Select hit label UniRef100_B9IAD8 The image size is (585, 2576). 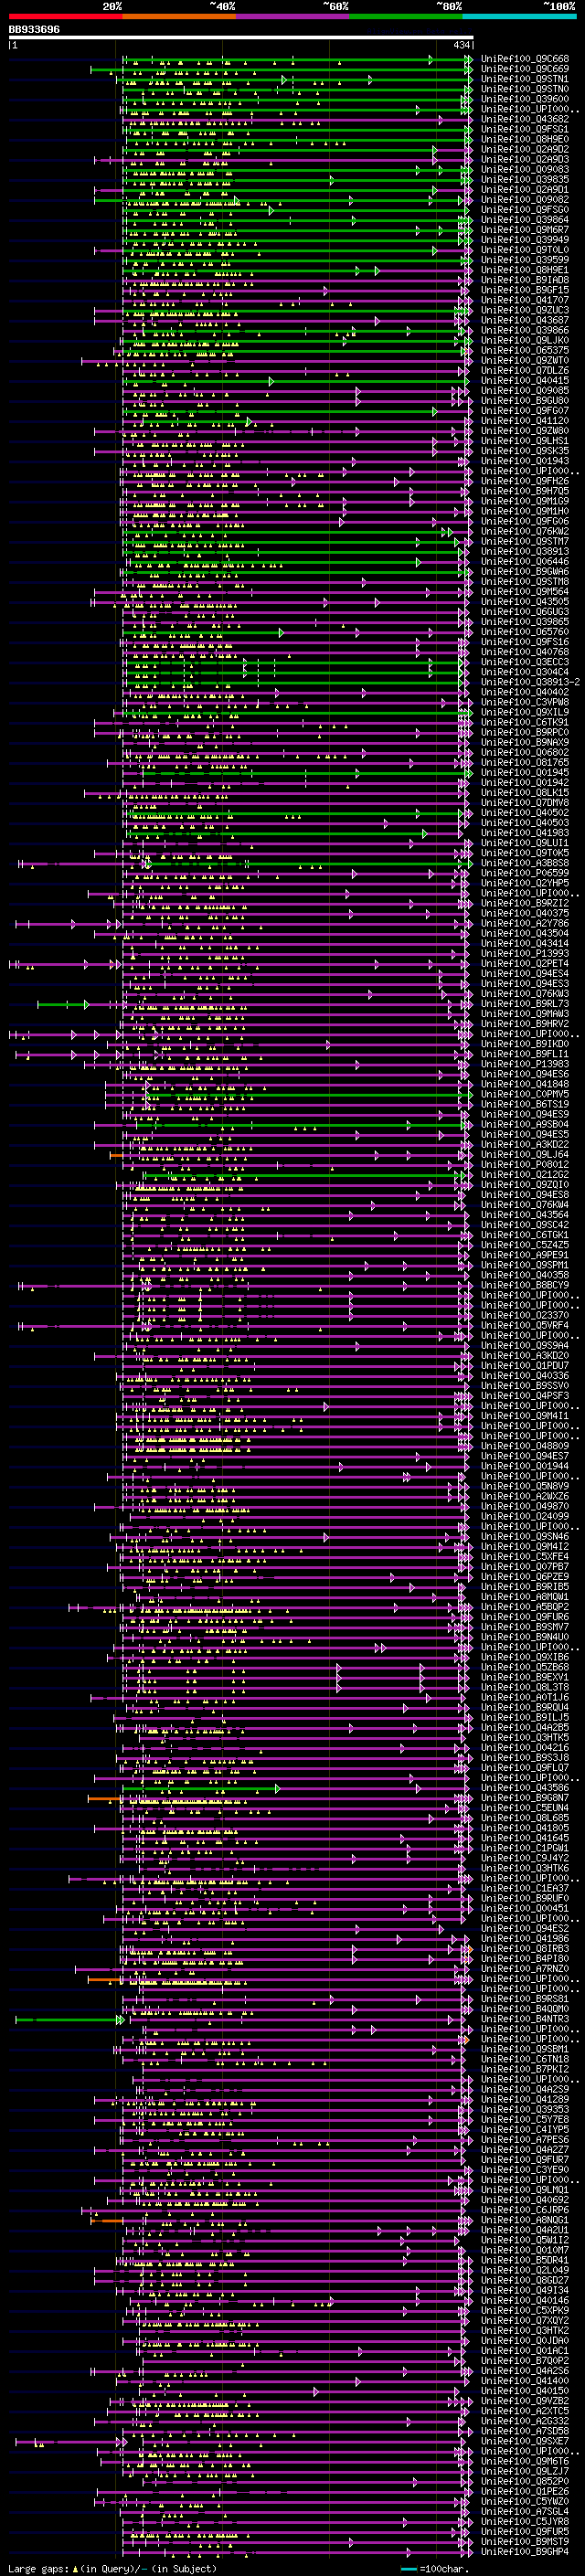(524, 280)
